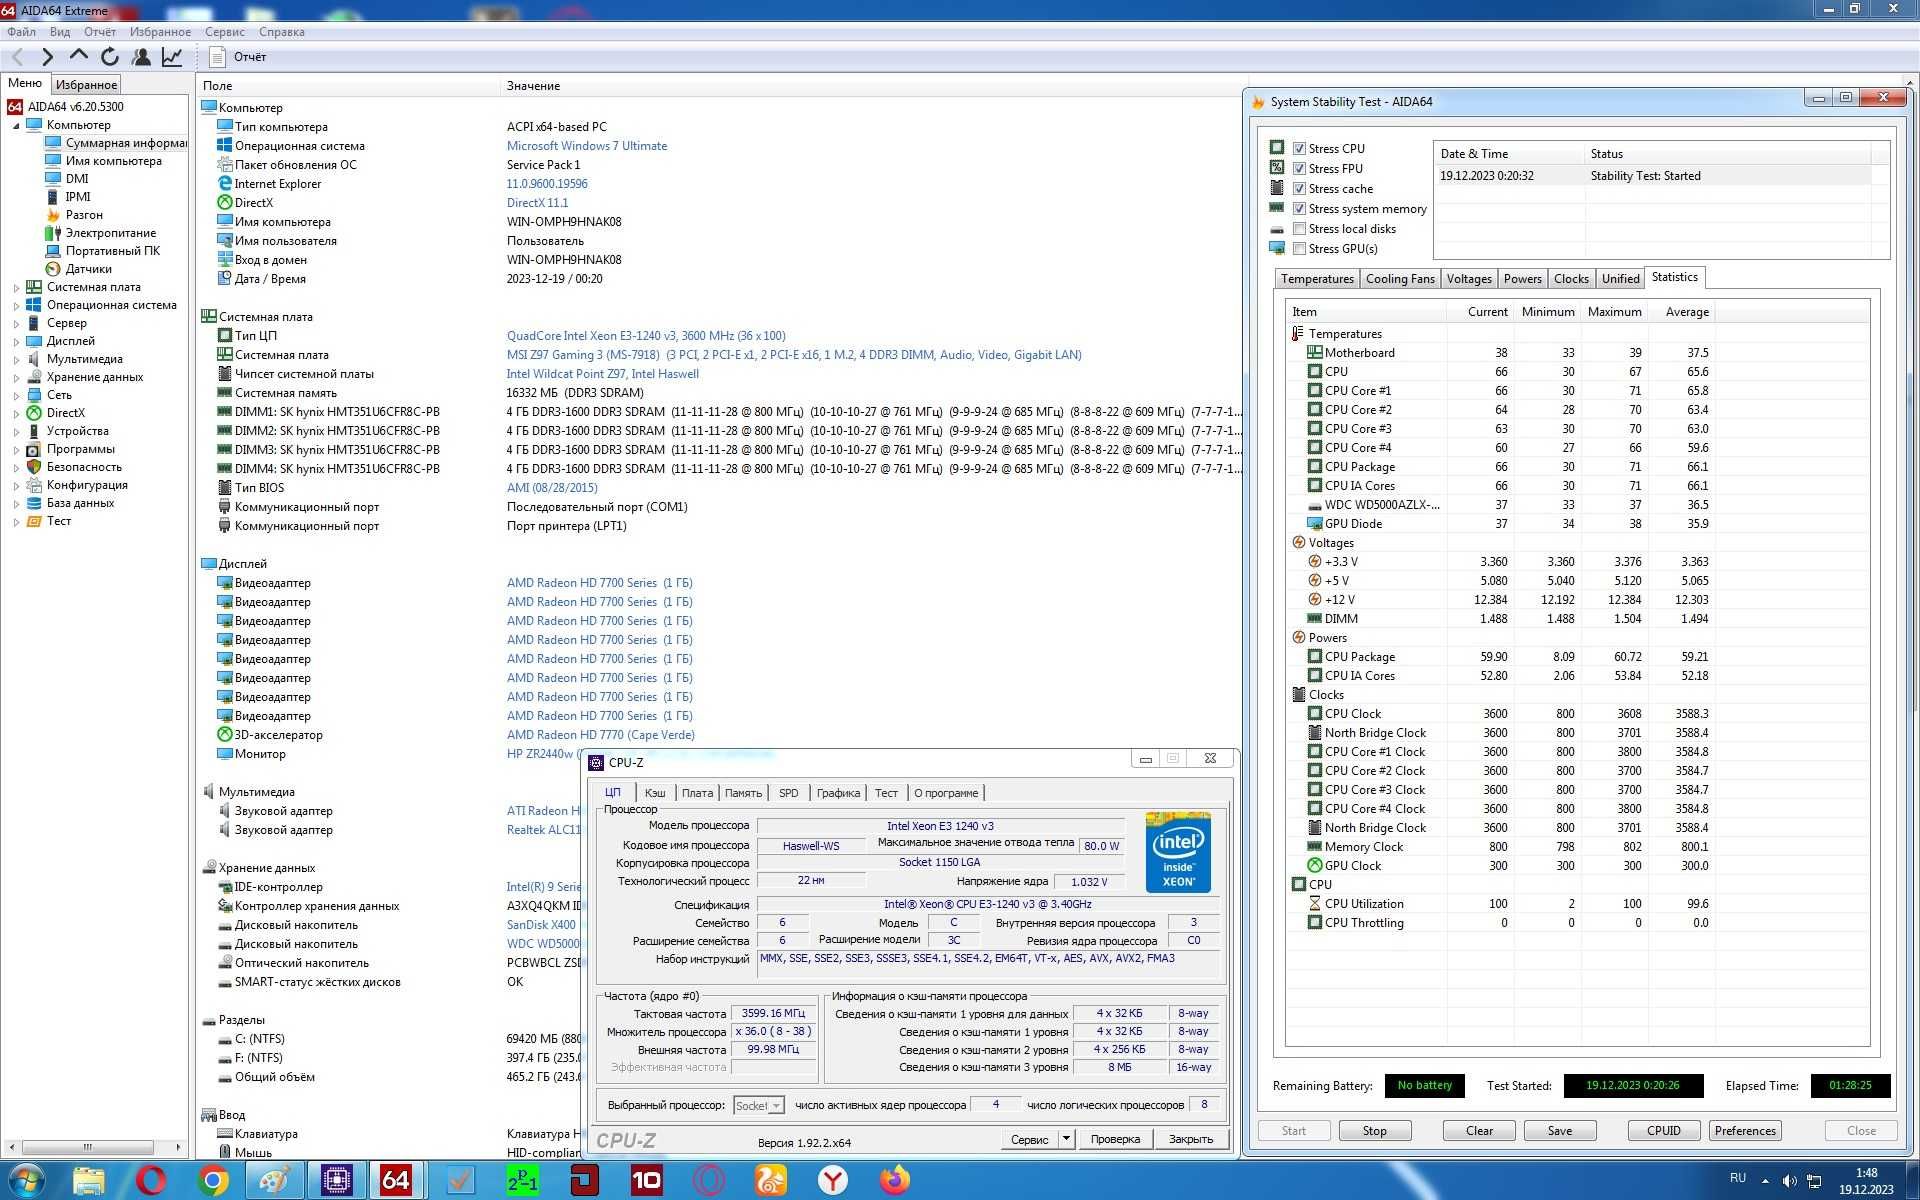Switch to the Voltages tab
The image size is (1920, 1200).
pos(1468,279)
